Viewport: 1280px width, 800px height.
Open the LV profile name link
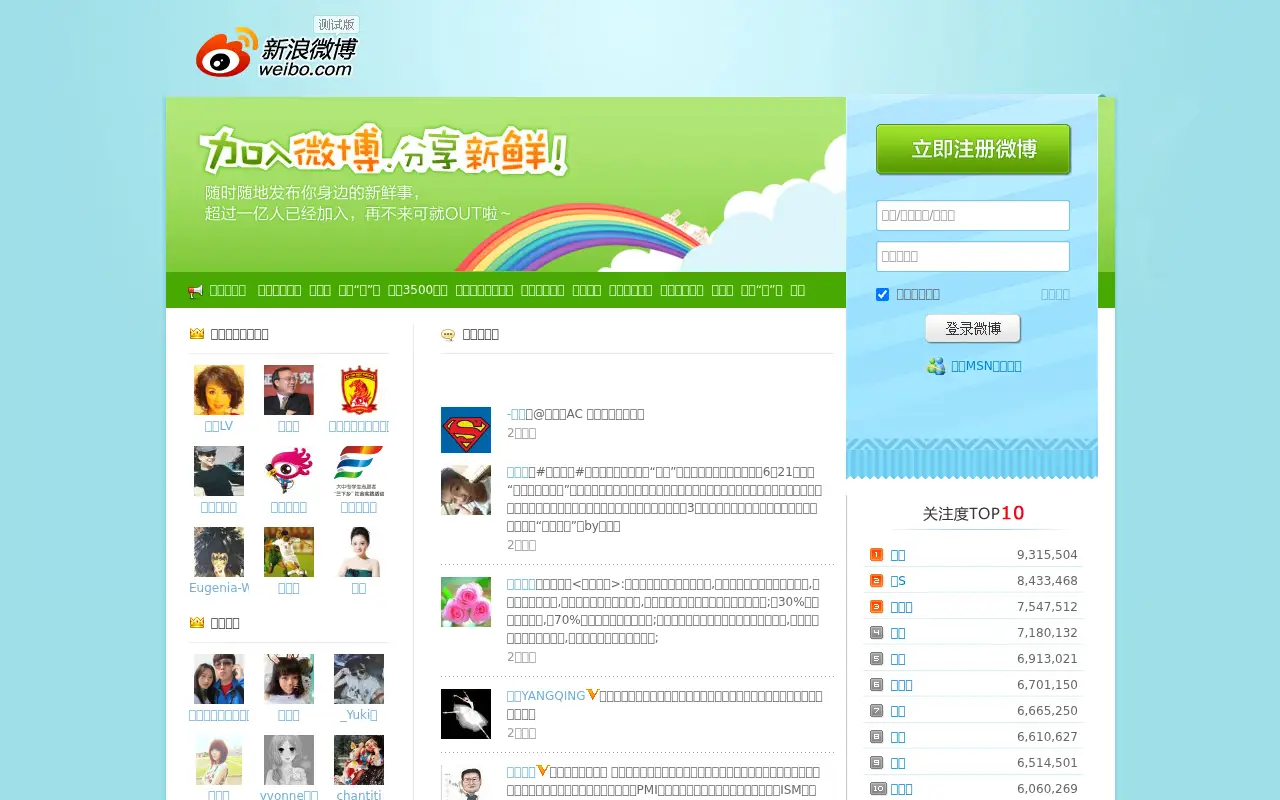tap(219, 426)
